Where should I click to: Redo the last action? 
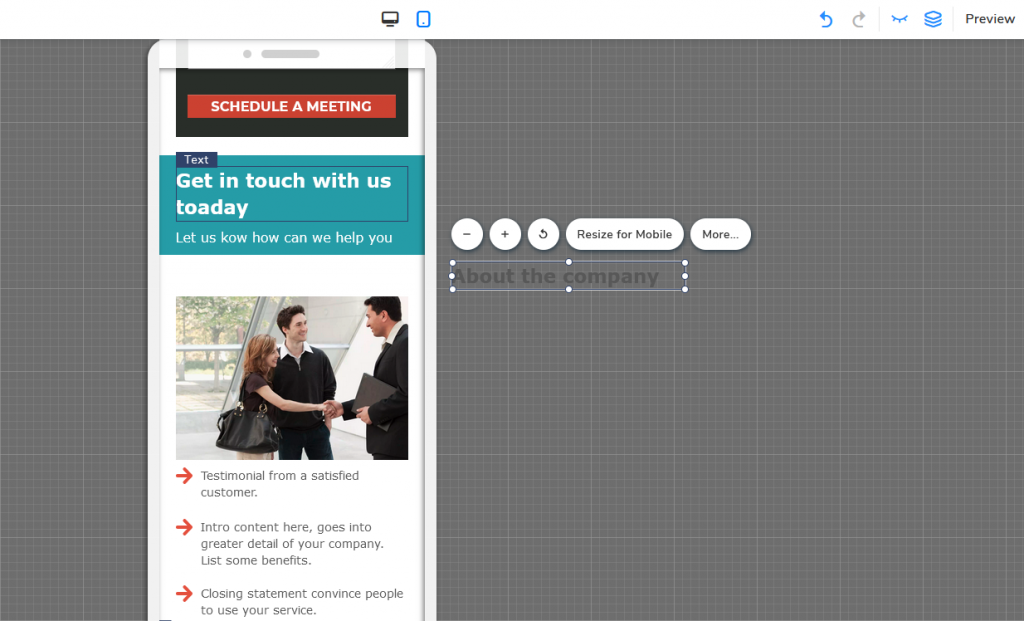(859, 20)
